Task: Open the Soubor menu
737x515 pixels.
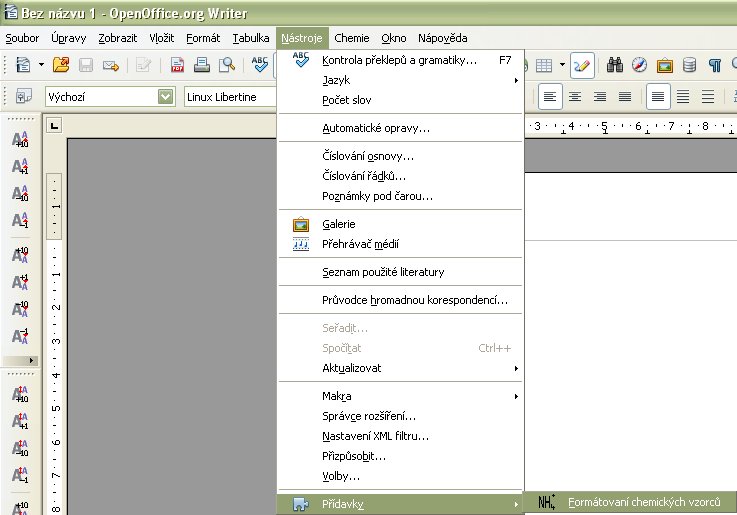Action: tap(22, 38)
